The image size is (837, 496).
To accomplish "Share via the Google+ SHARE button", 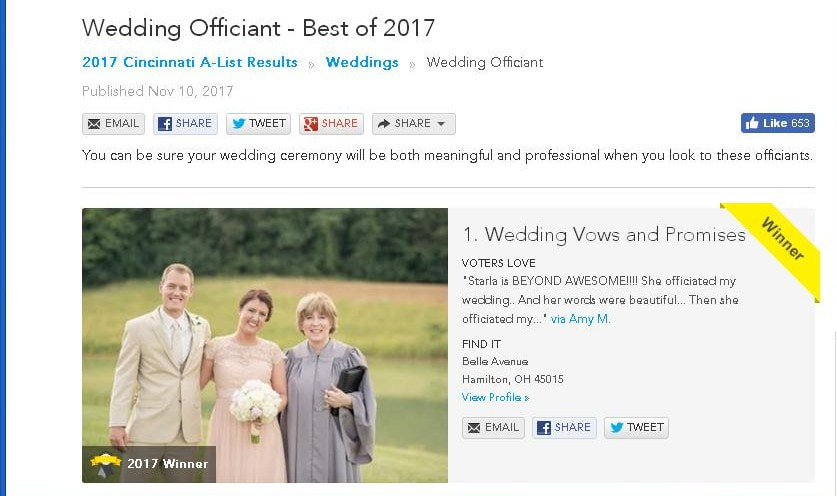I will pos(331,124).
